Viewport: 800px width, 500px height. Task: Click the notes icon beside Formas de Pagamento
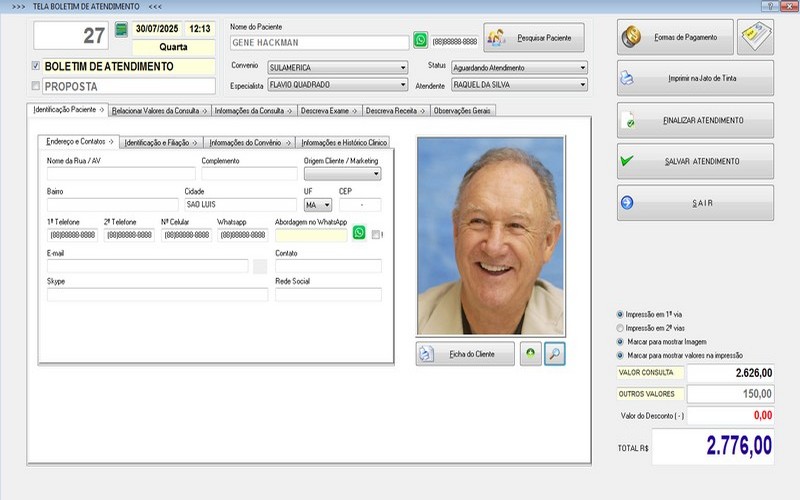[x=754, y=37]
